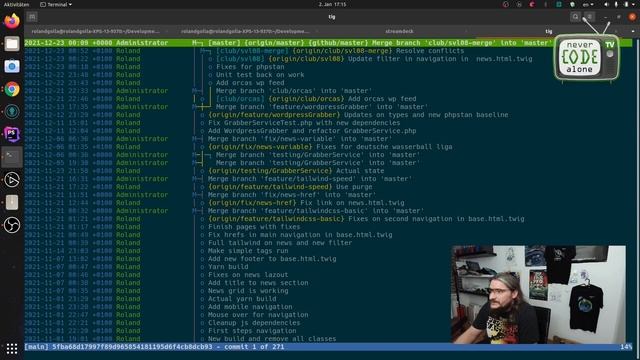Open OBS Studio from the dock
This screenshot has width=640, height=360.
[x=12, y=225]
